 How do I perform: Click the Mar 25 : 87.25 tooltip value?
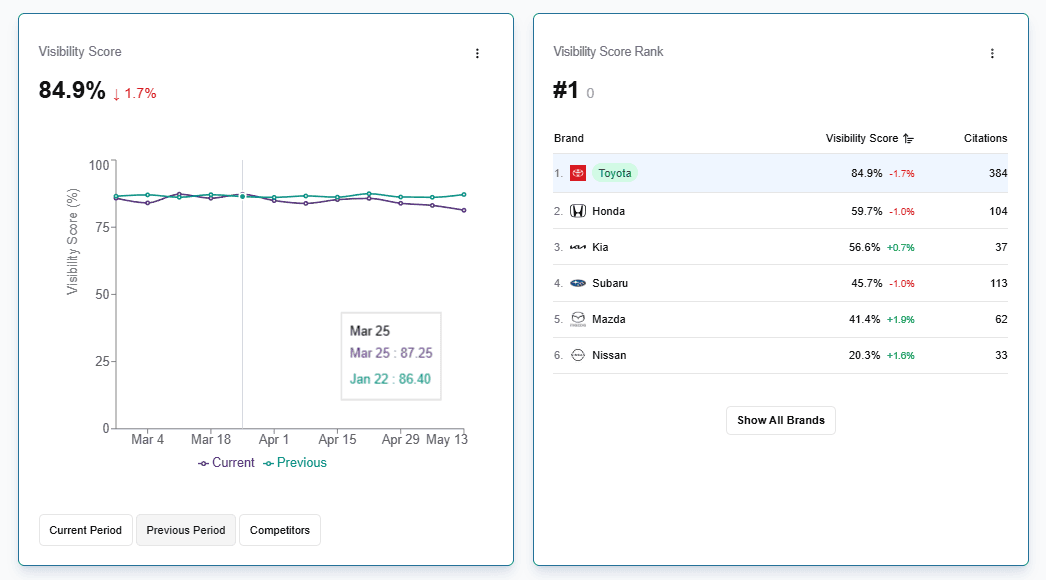[391, 353]
